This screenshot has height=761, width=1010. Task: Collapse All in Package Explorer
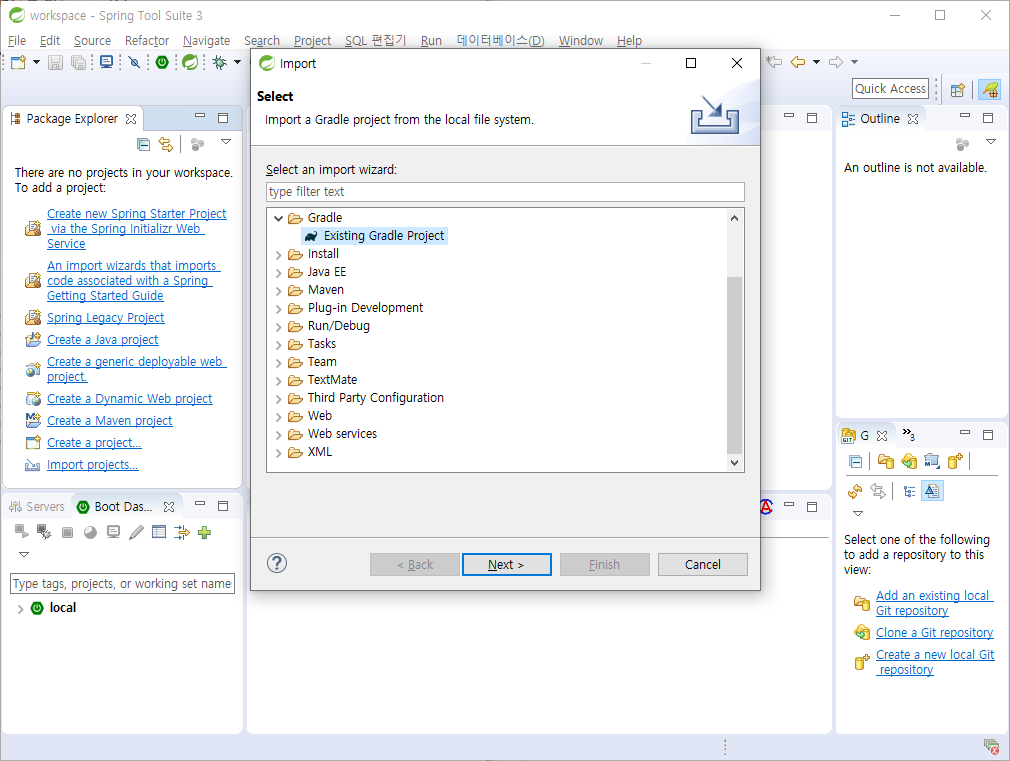coord(144,144)
